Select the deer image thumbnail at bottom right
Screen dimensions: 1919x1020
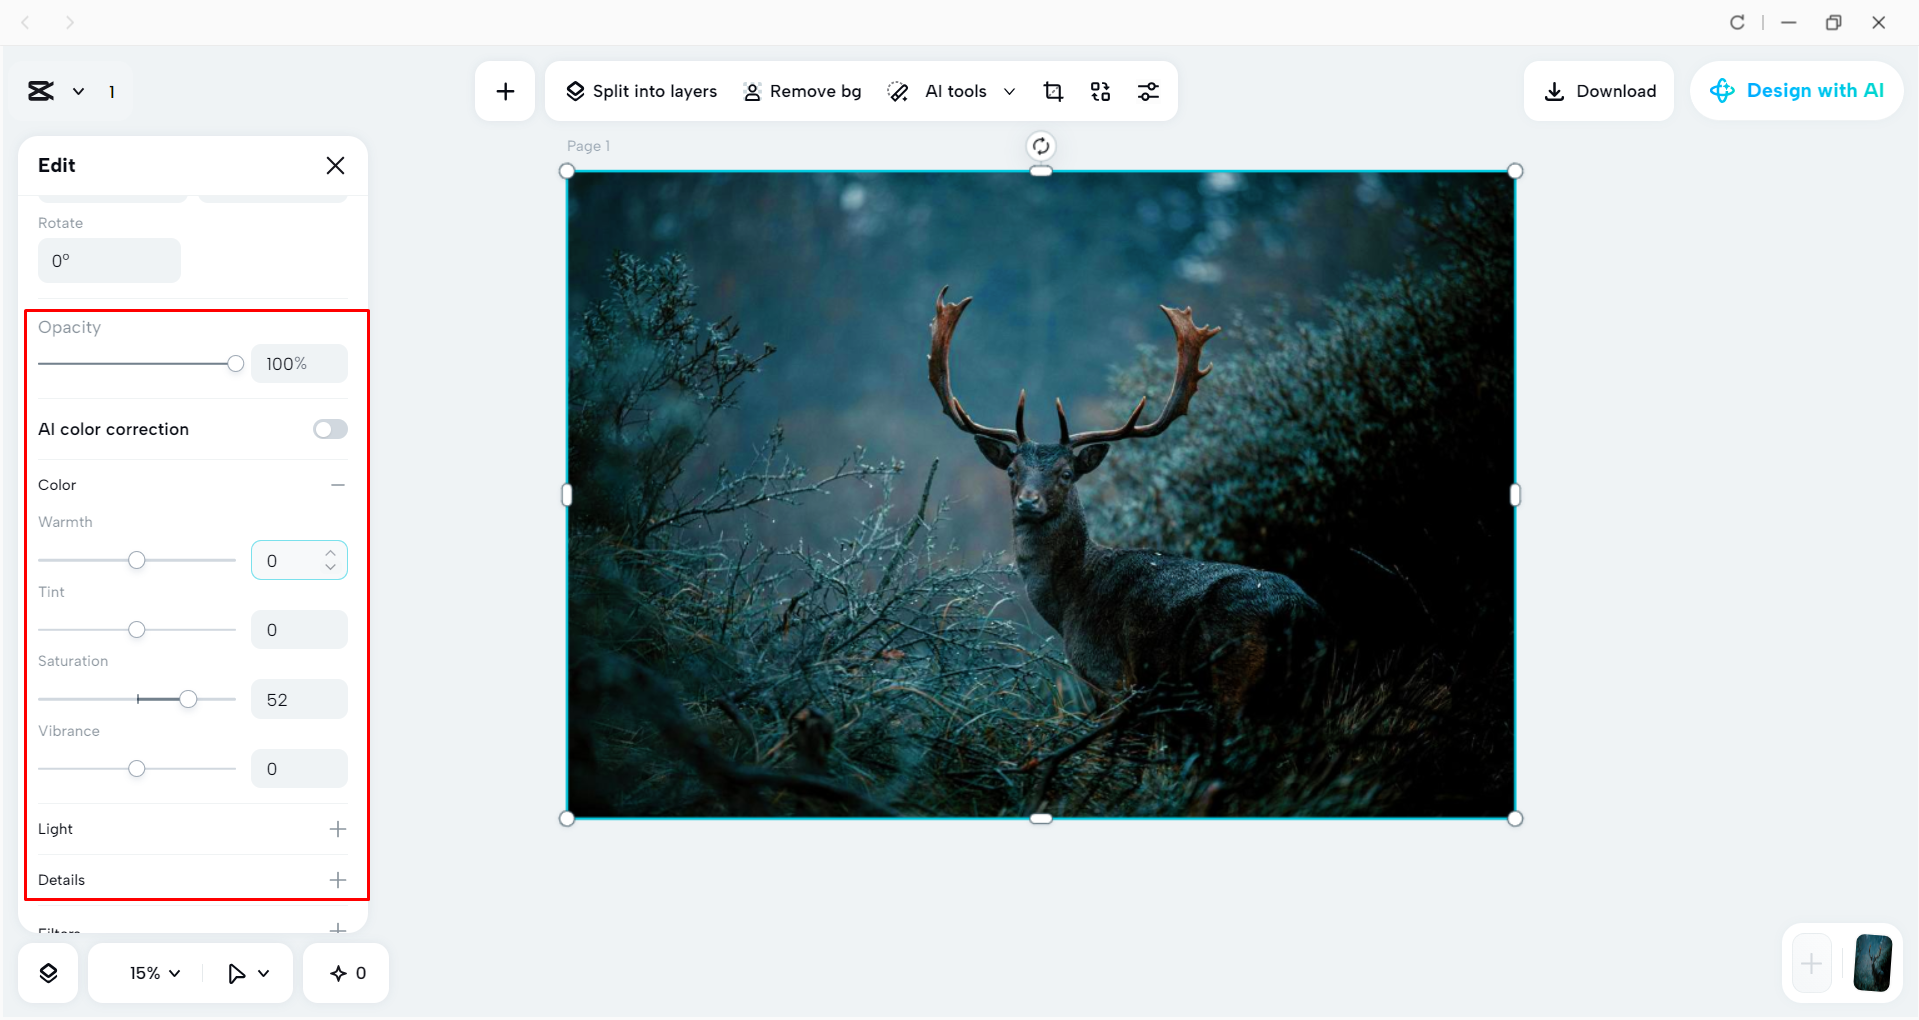click(x=1873, y=963)
